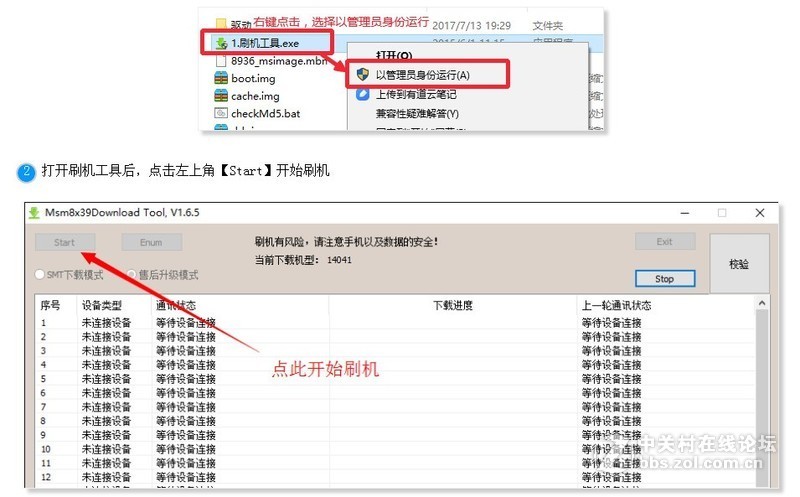Click the 8936_msimage.mbn file icon
Viewport: 800px width, 497px height.
coord(221,61)
